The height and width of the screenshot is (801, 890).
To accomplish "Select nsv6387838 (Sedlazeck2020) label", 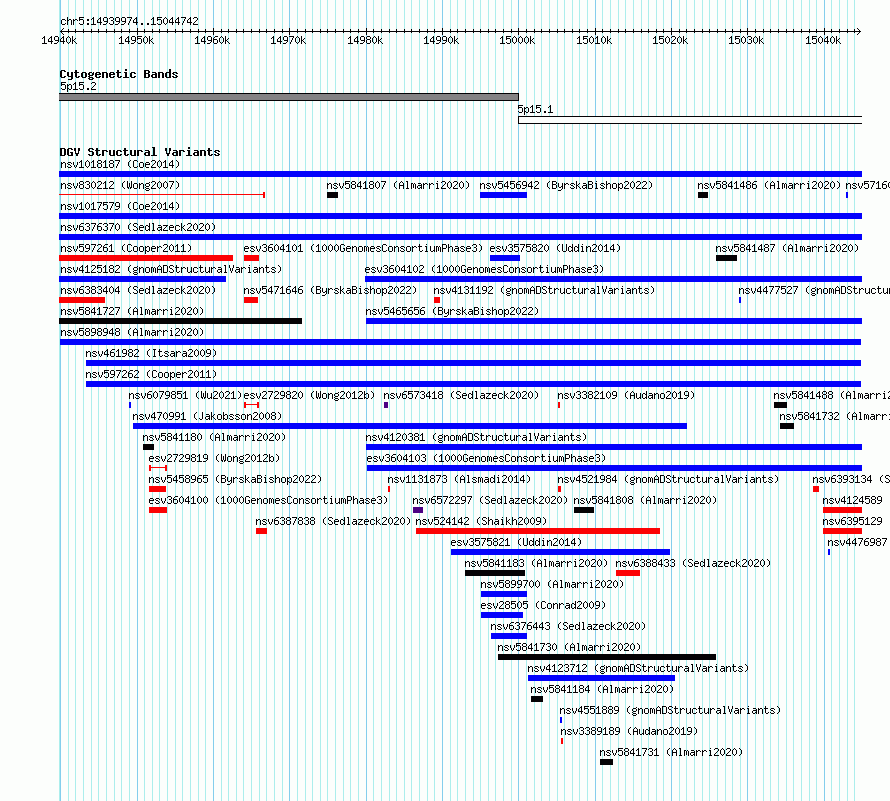I will coord(333,522).
